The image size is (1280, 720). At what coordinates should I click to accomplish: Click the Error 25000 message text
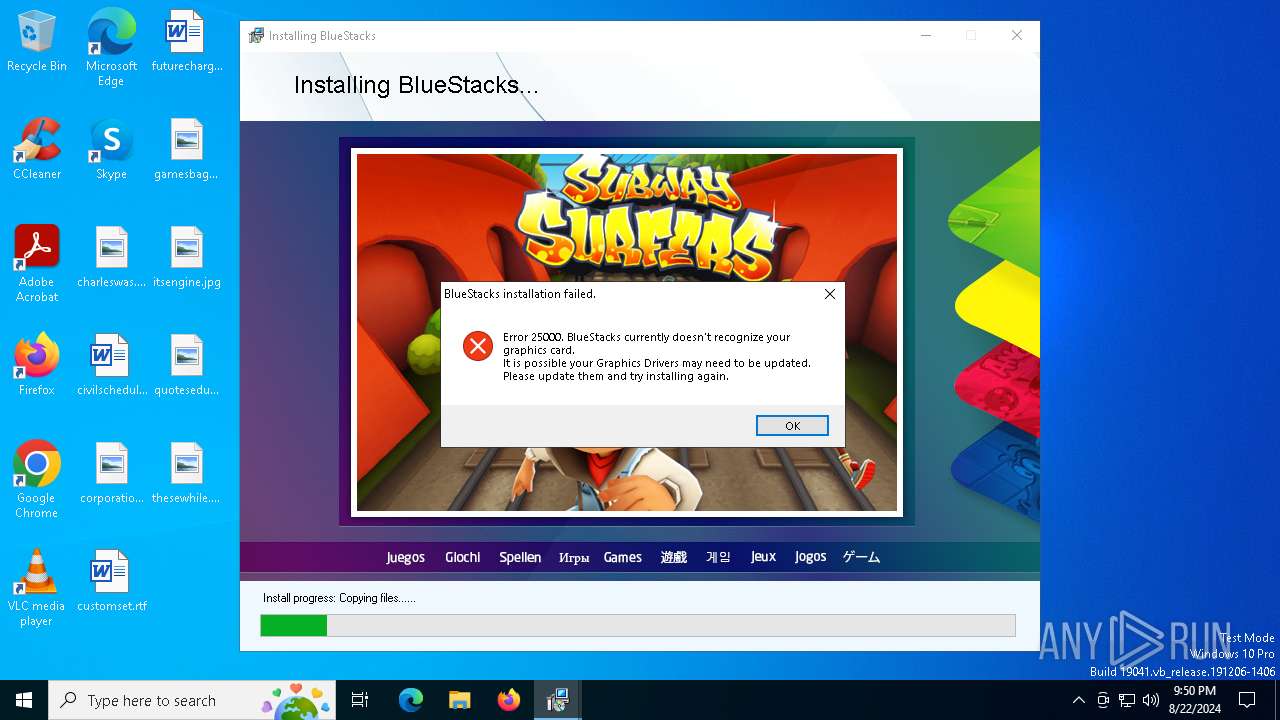[x=657, y=357]
